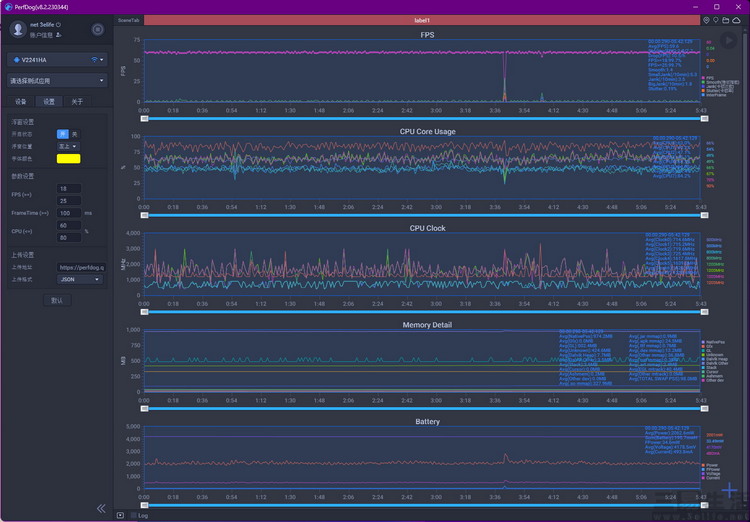Click the FrameTime field showing 100
Image resolution: width=750 pixels, height=522 pixels.
point(69,213)
